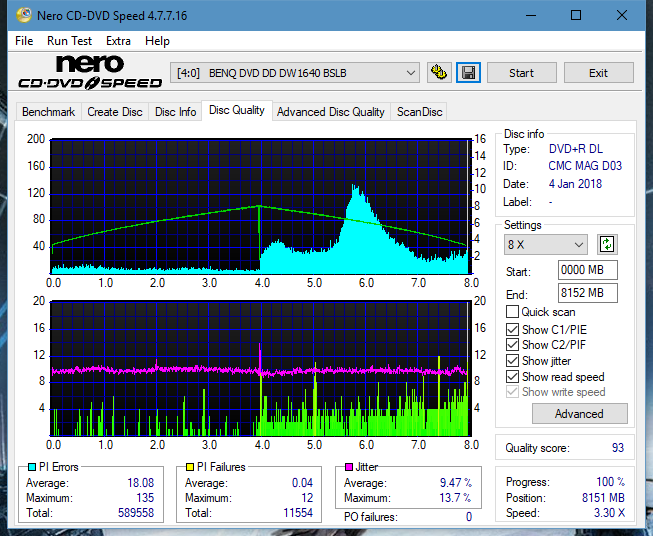The image size is (653, 536).
Task: Switch to the Disc Info tab
Action: pyautogui.click(x=175, y=112)
